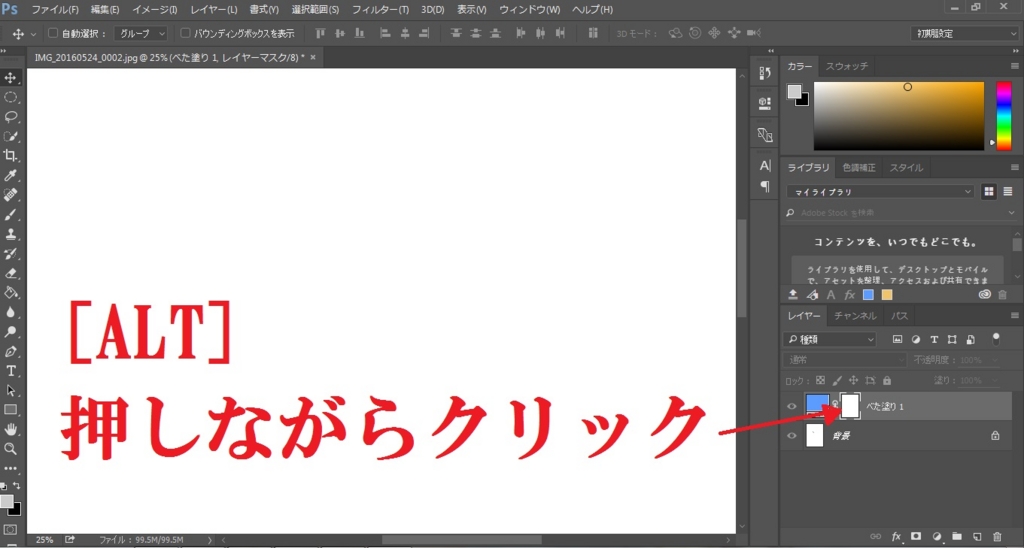This screenshot has height=548, width=1024.
Task: Select the Lasso tool
Action: (x=10, y=117)
